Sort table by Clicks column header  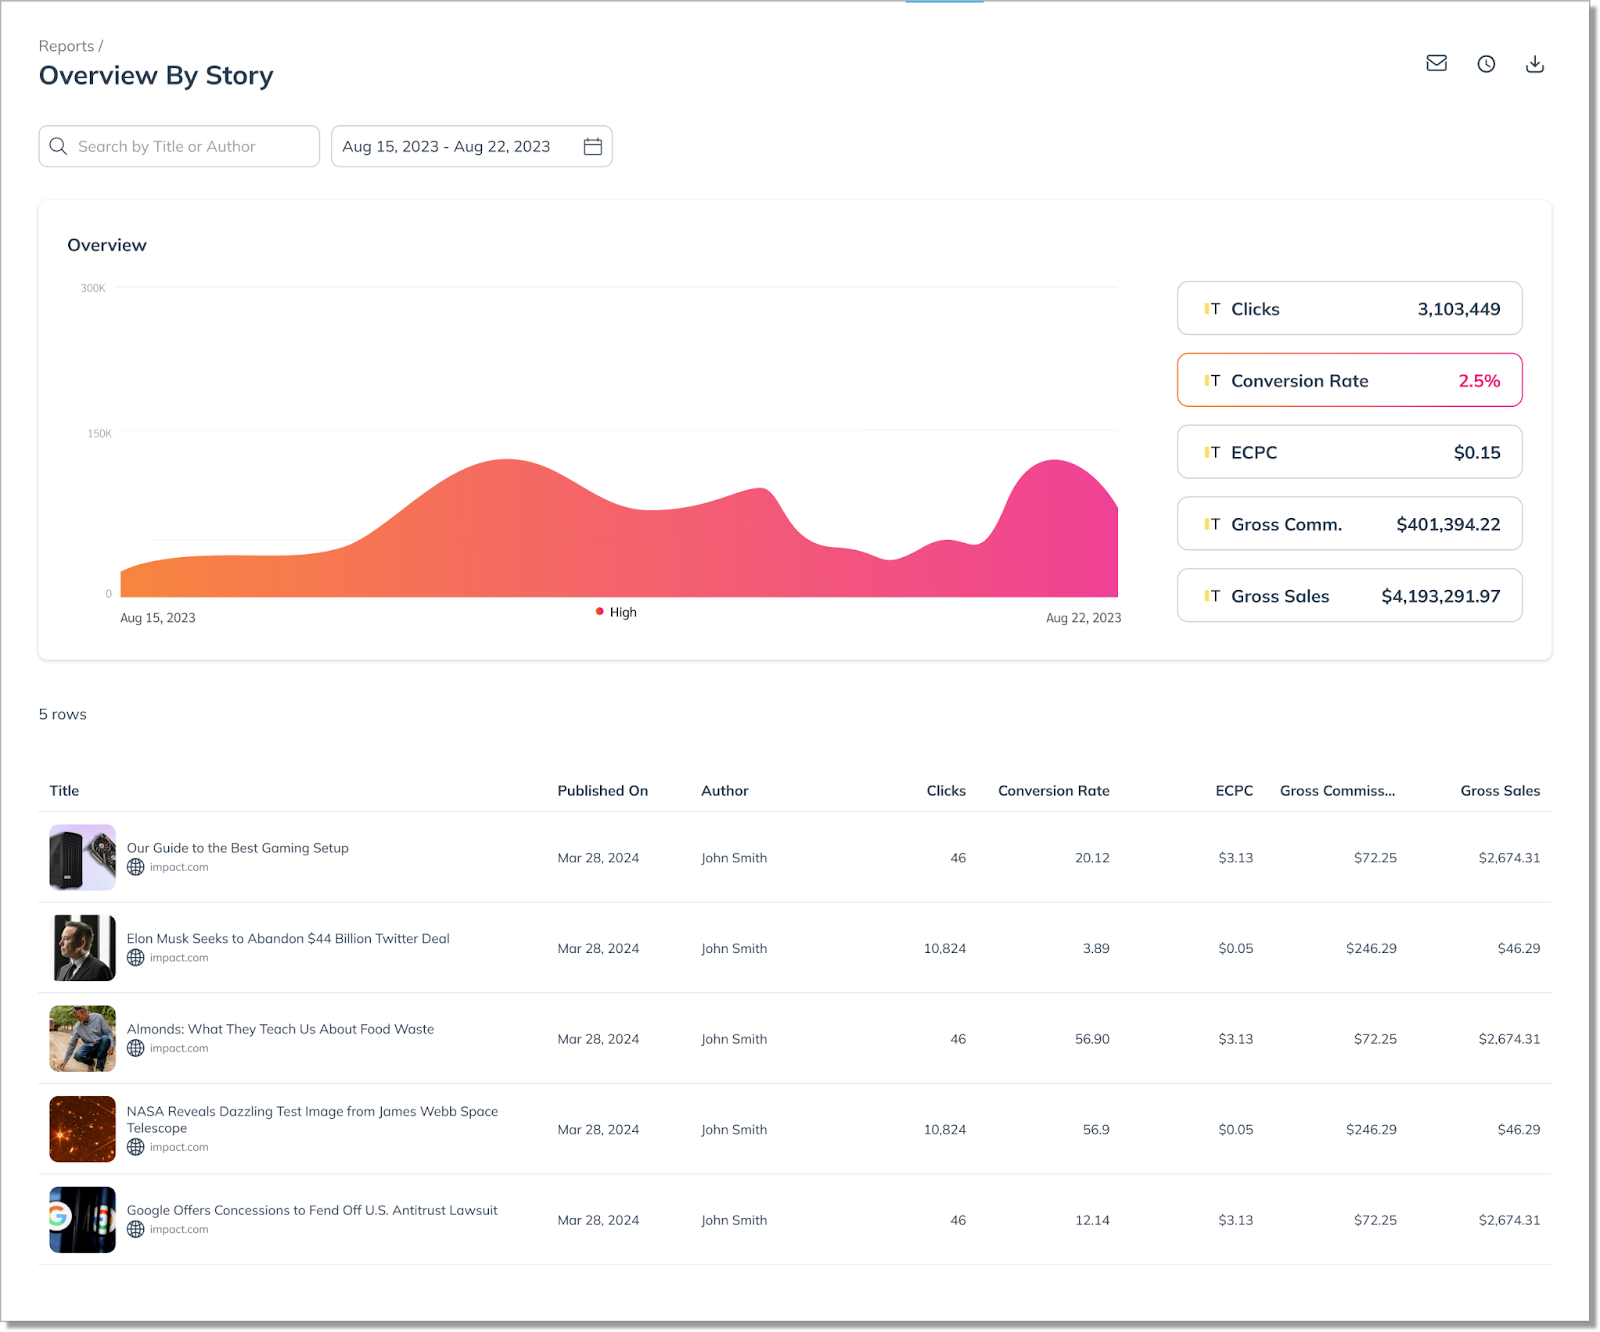pyautogui.click(x=946, y=791)
